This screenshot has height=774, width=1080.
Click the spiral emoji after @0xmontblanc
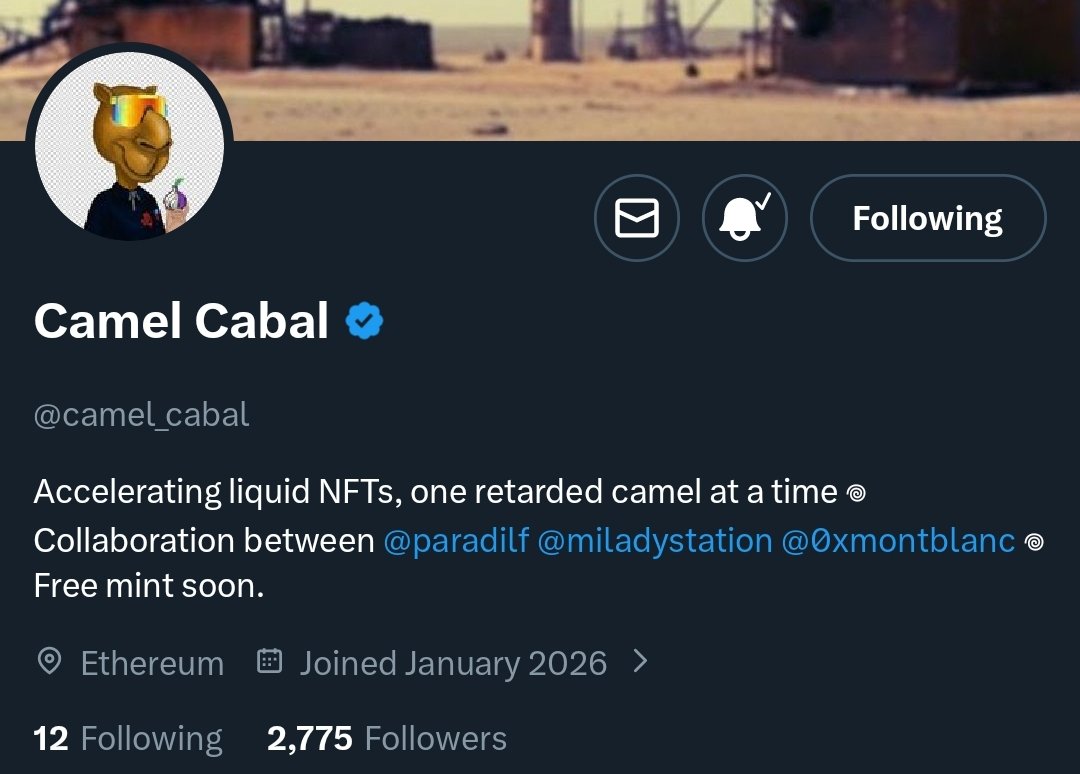pos(1035,541)
